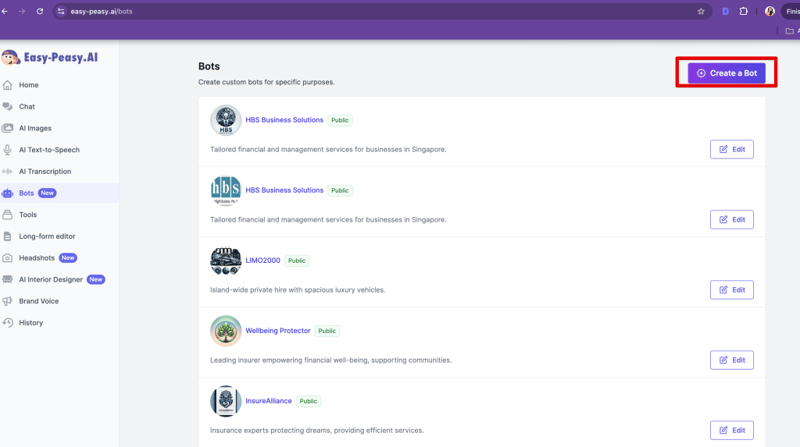Viewport: 800px width, 447px height.
Task: Select the AI Images sidebar icon
Action: (8, 128)
